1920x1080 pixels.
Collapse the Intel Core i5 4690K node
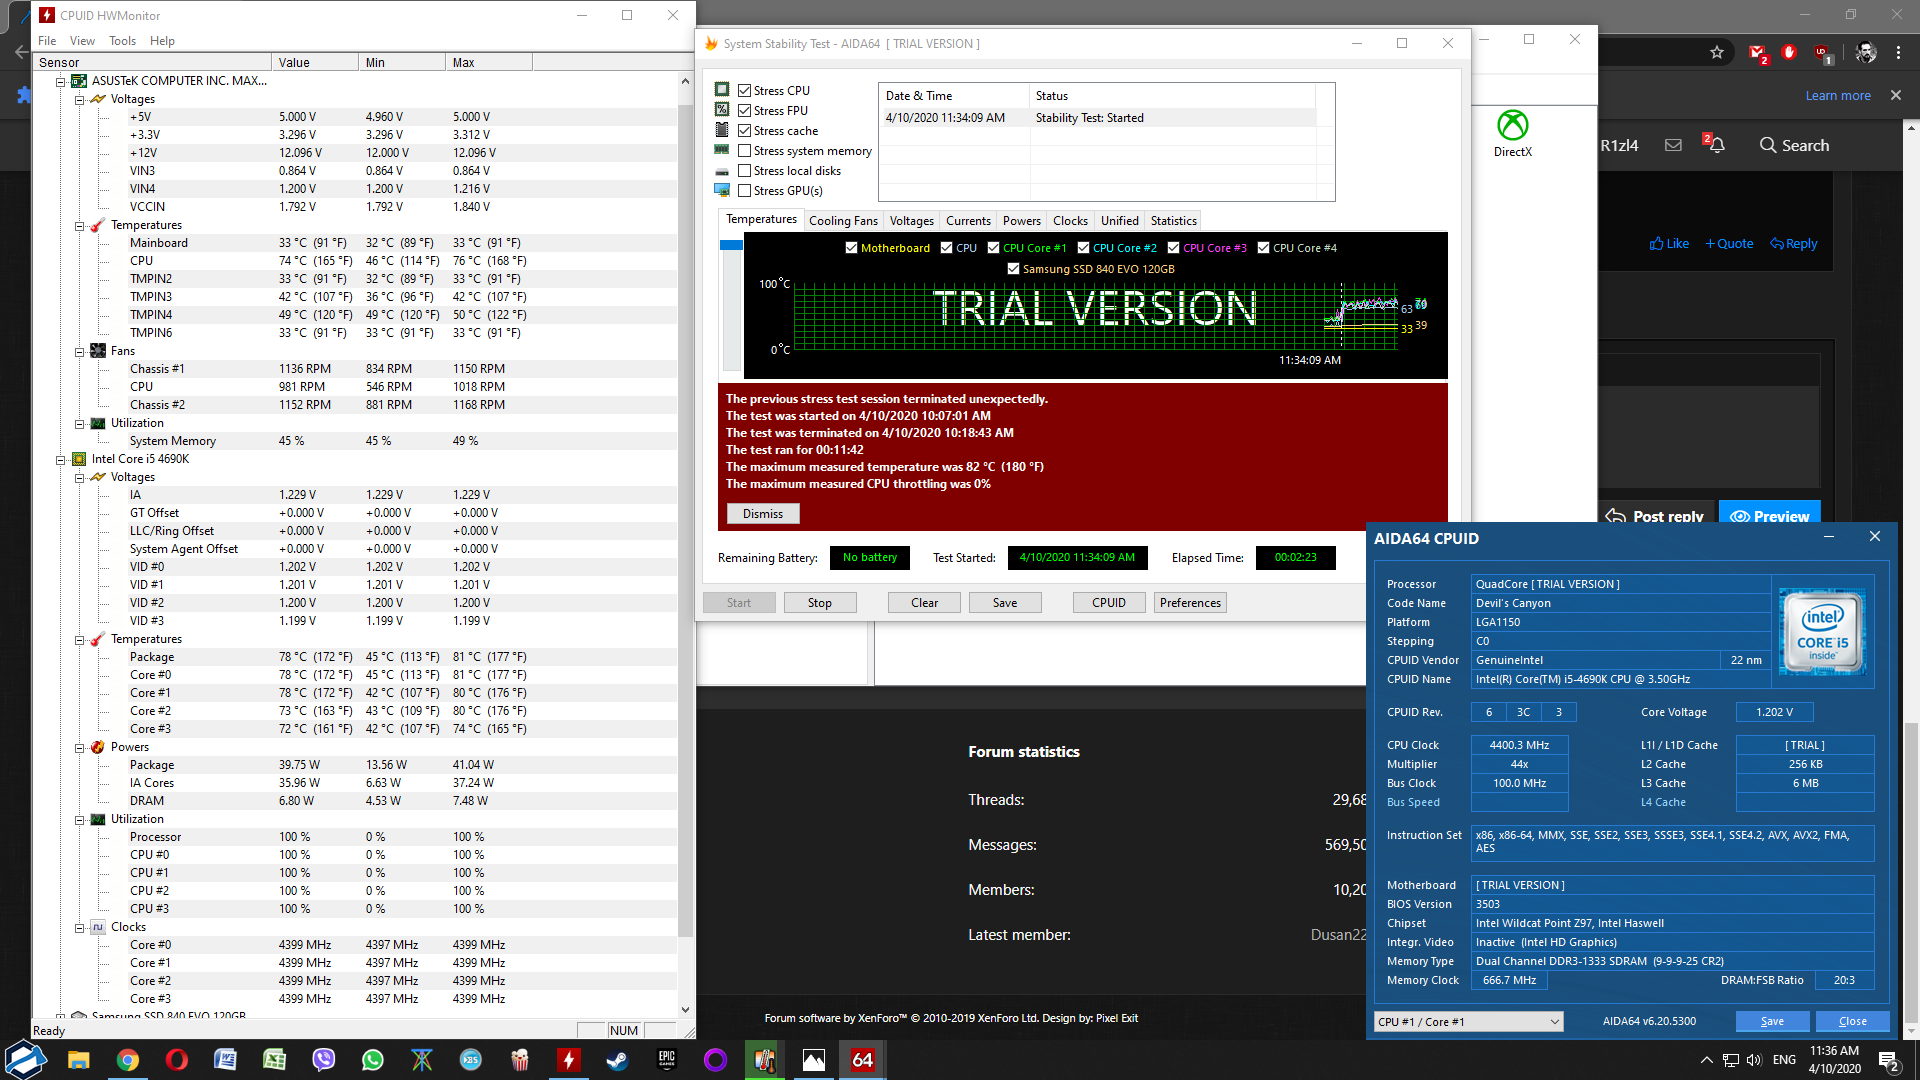click(60, 459)
